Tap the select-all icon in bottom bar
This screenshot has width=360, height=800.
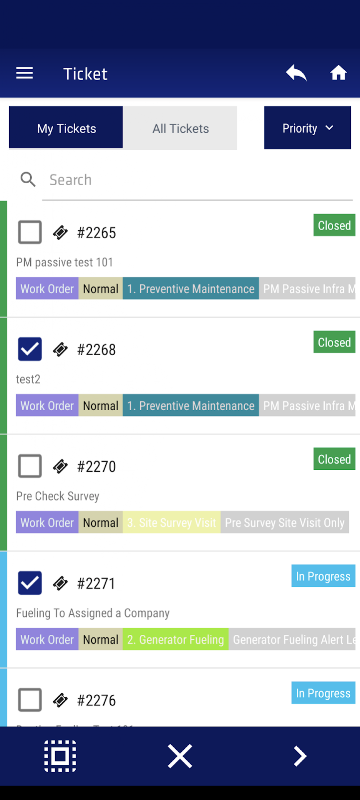(x=60, y=756)
